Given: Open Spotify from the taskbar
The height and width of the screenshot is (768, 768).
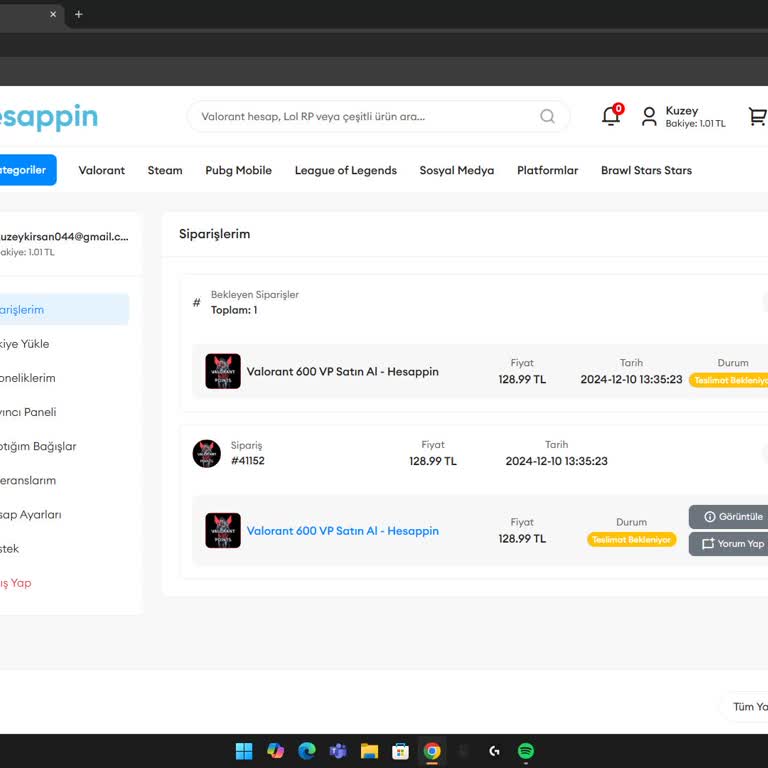Looking at the screenshot, I should point(526,751).
